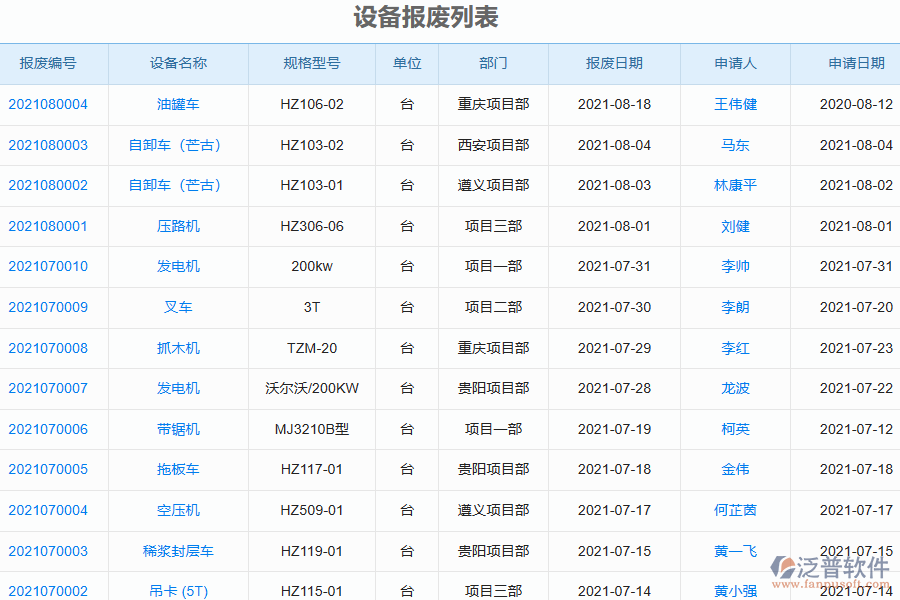The width and height of the screenshot is (900, 600).
Task: Select equipment 叉车
Action: [178, 307]
